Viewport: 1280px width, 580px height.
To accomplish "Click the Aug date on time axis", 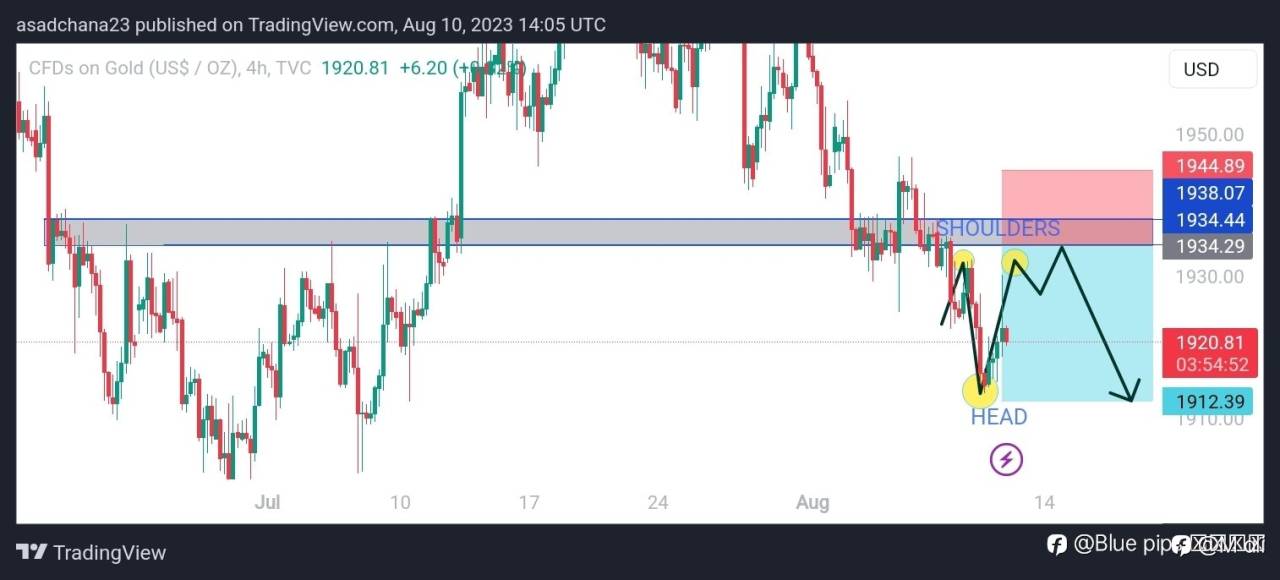I will [x=813, y=502].
